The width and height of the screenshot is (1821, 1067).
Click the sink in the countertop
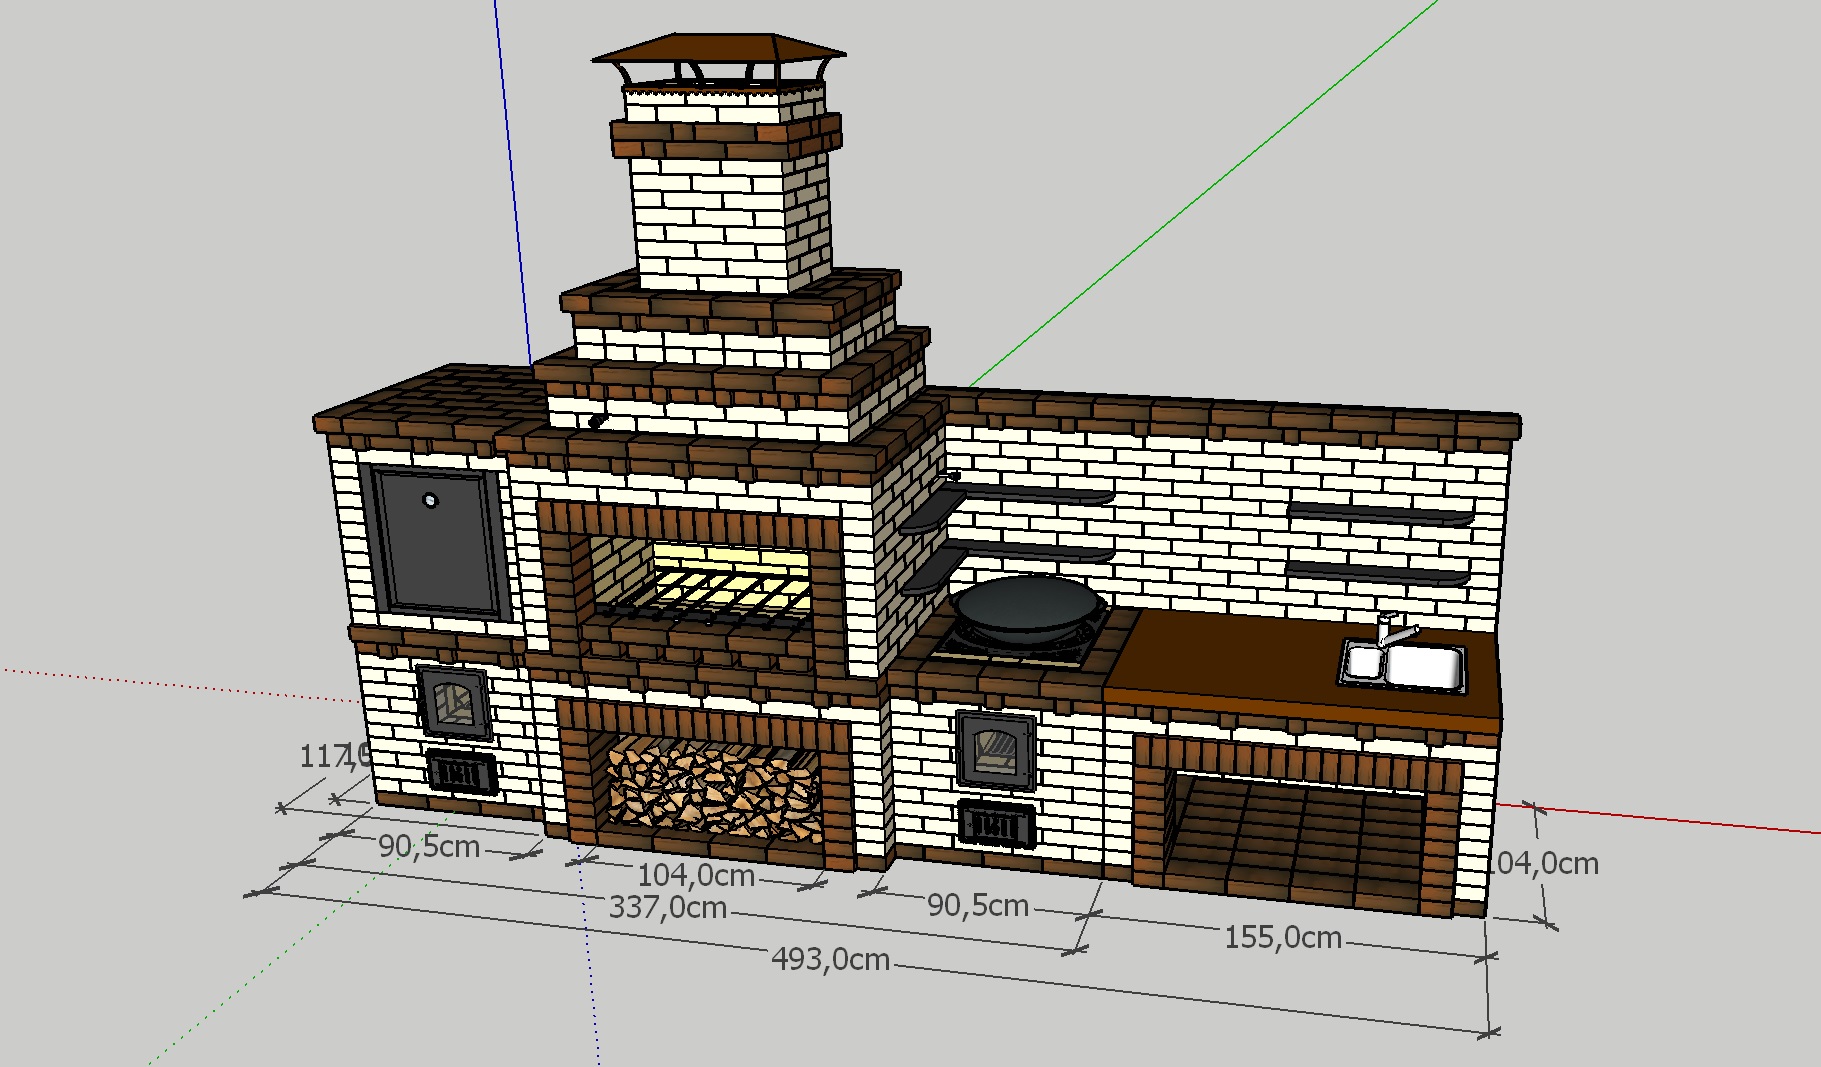1404,666
